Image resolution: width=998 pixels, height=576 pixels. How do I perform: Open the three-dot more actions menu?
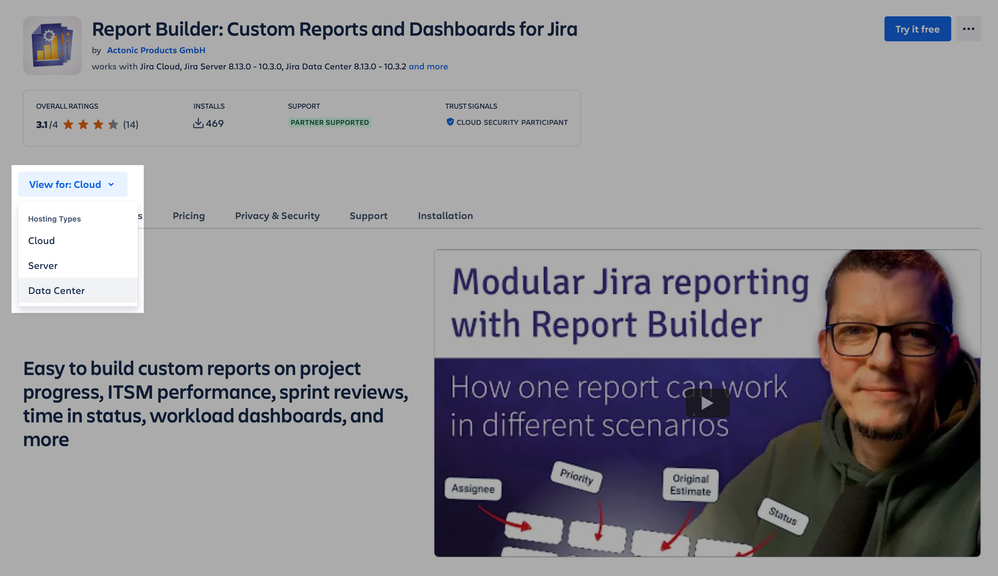(x=968, y=29)
